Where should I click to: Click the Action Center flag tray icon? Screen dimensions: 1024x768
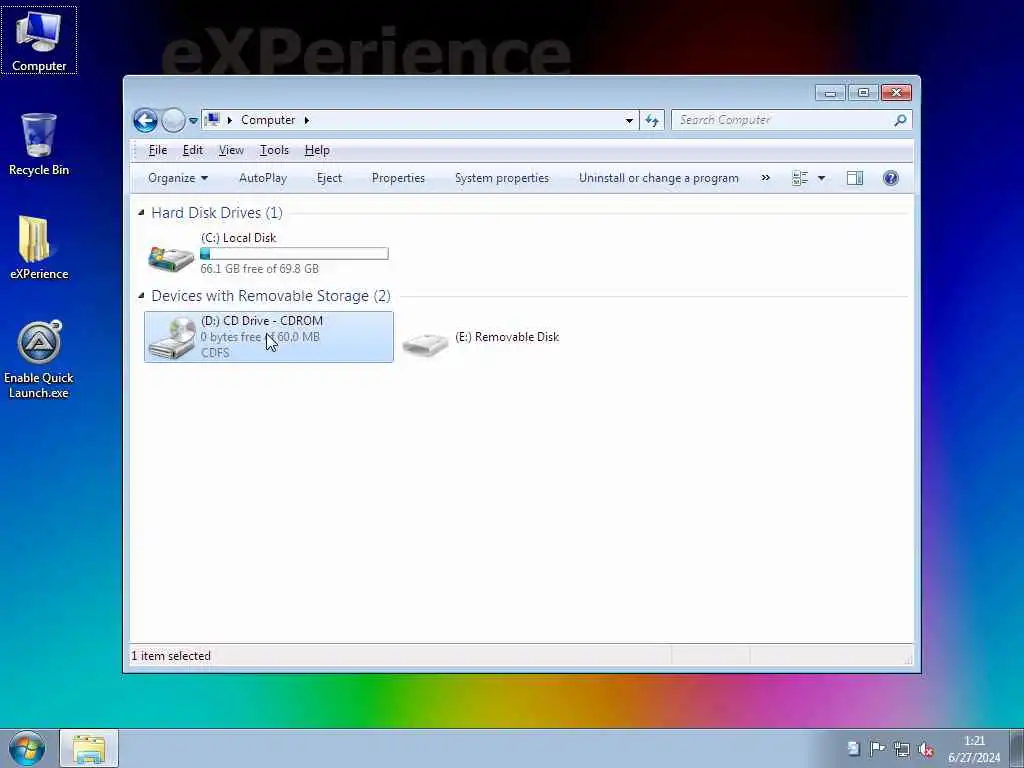pos(876,749)
